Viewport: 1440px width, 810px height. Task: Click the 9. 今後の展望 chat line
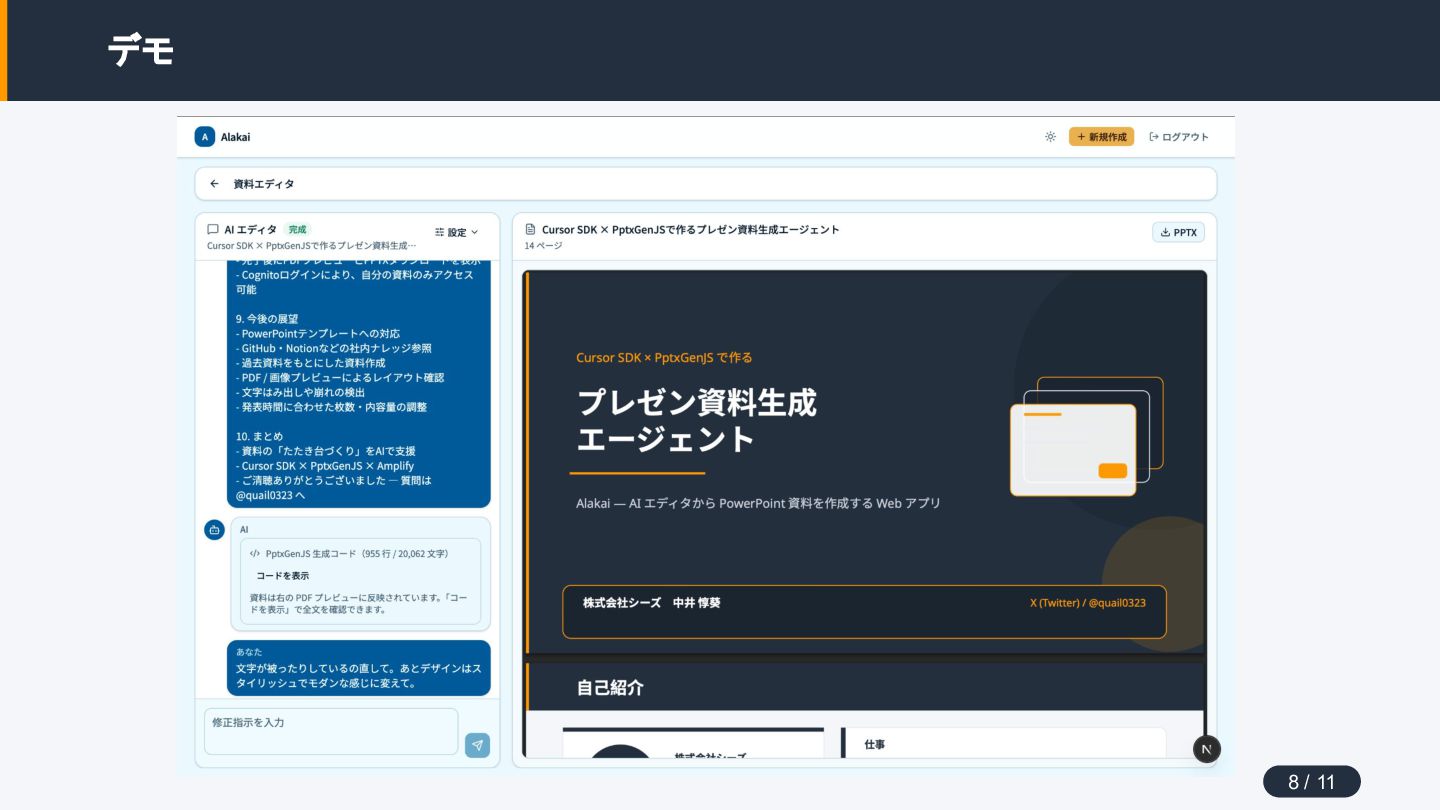[x=267, y=319]
